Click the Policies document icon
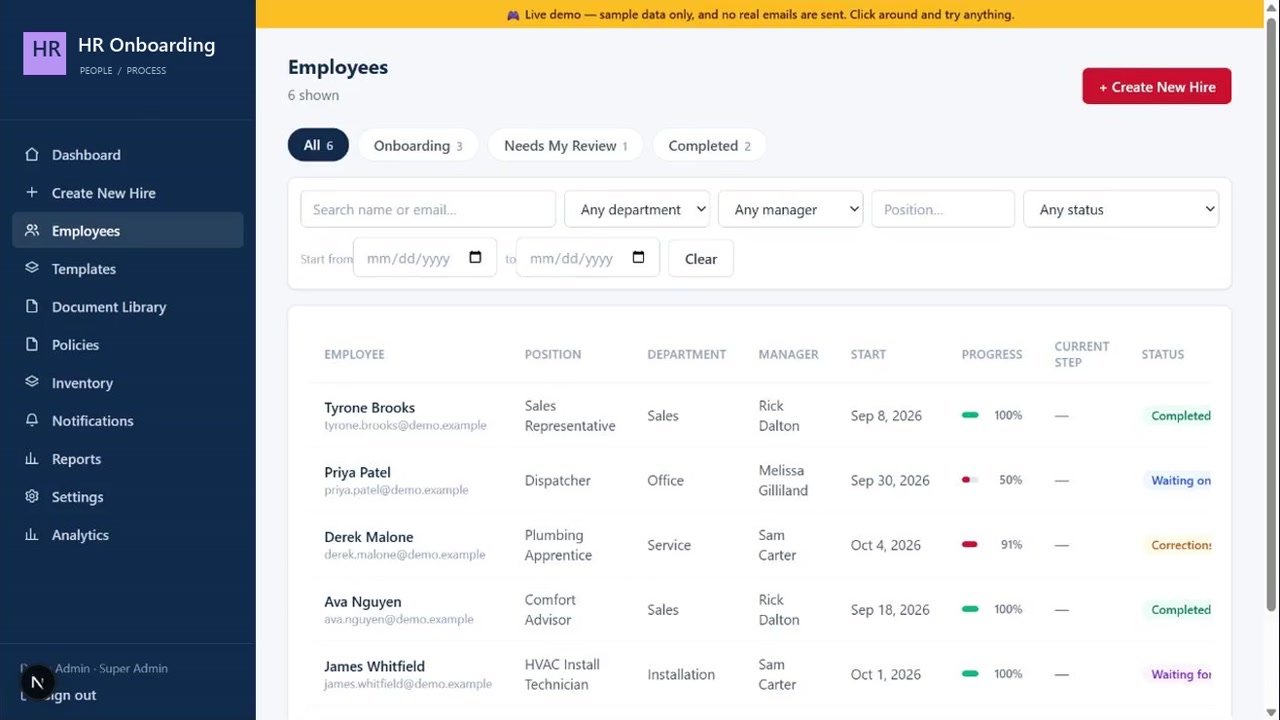This screenshot has width=1280, height=720. [x=32, y=345]
